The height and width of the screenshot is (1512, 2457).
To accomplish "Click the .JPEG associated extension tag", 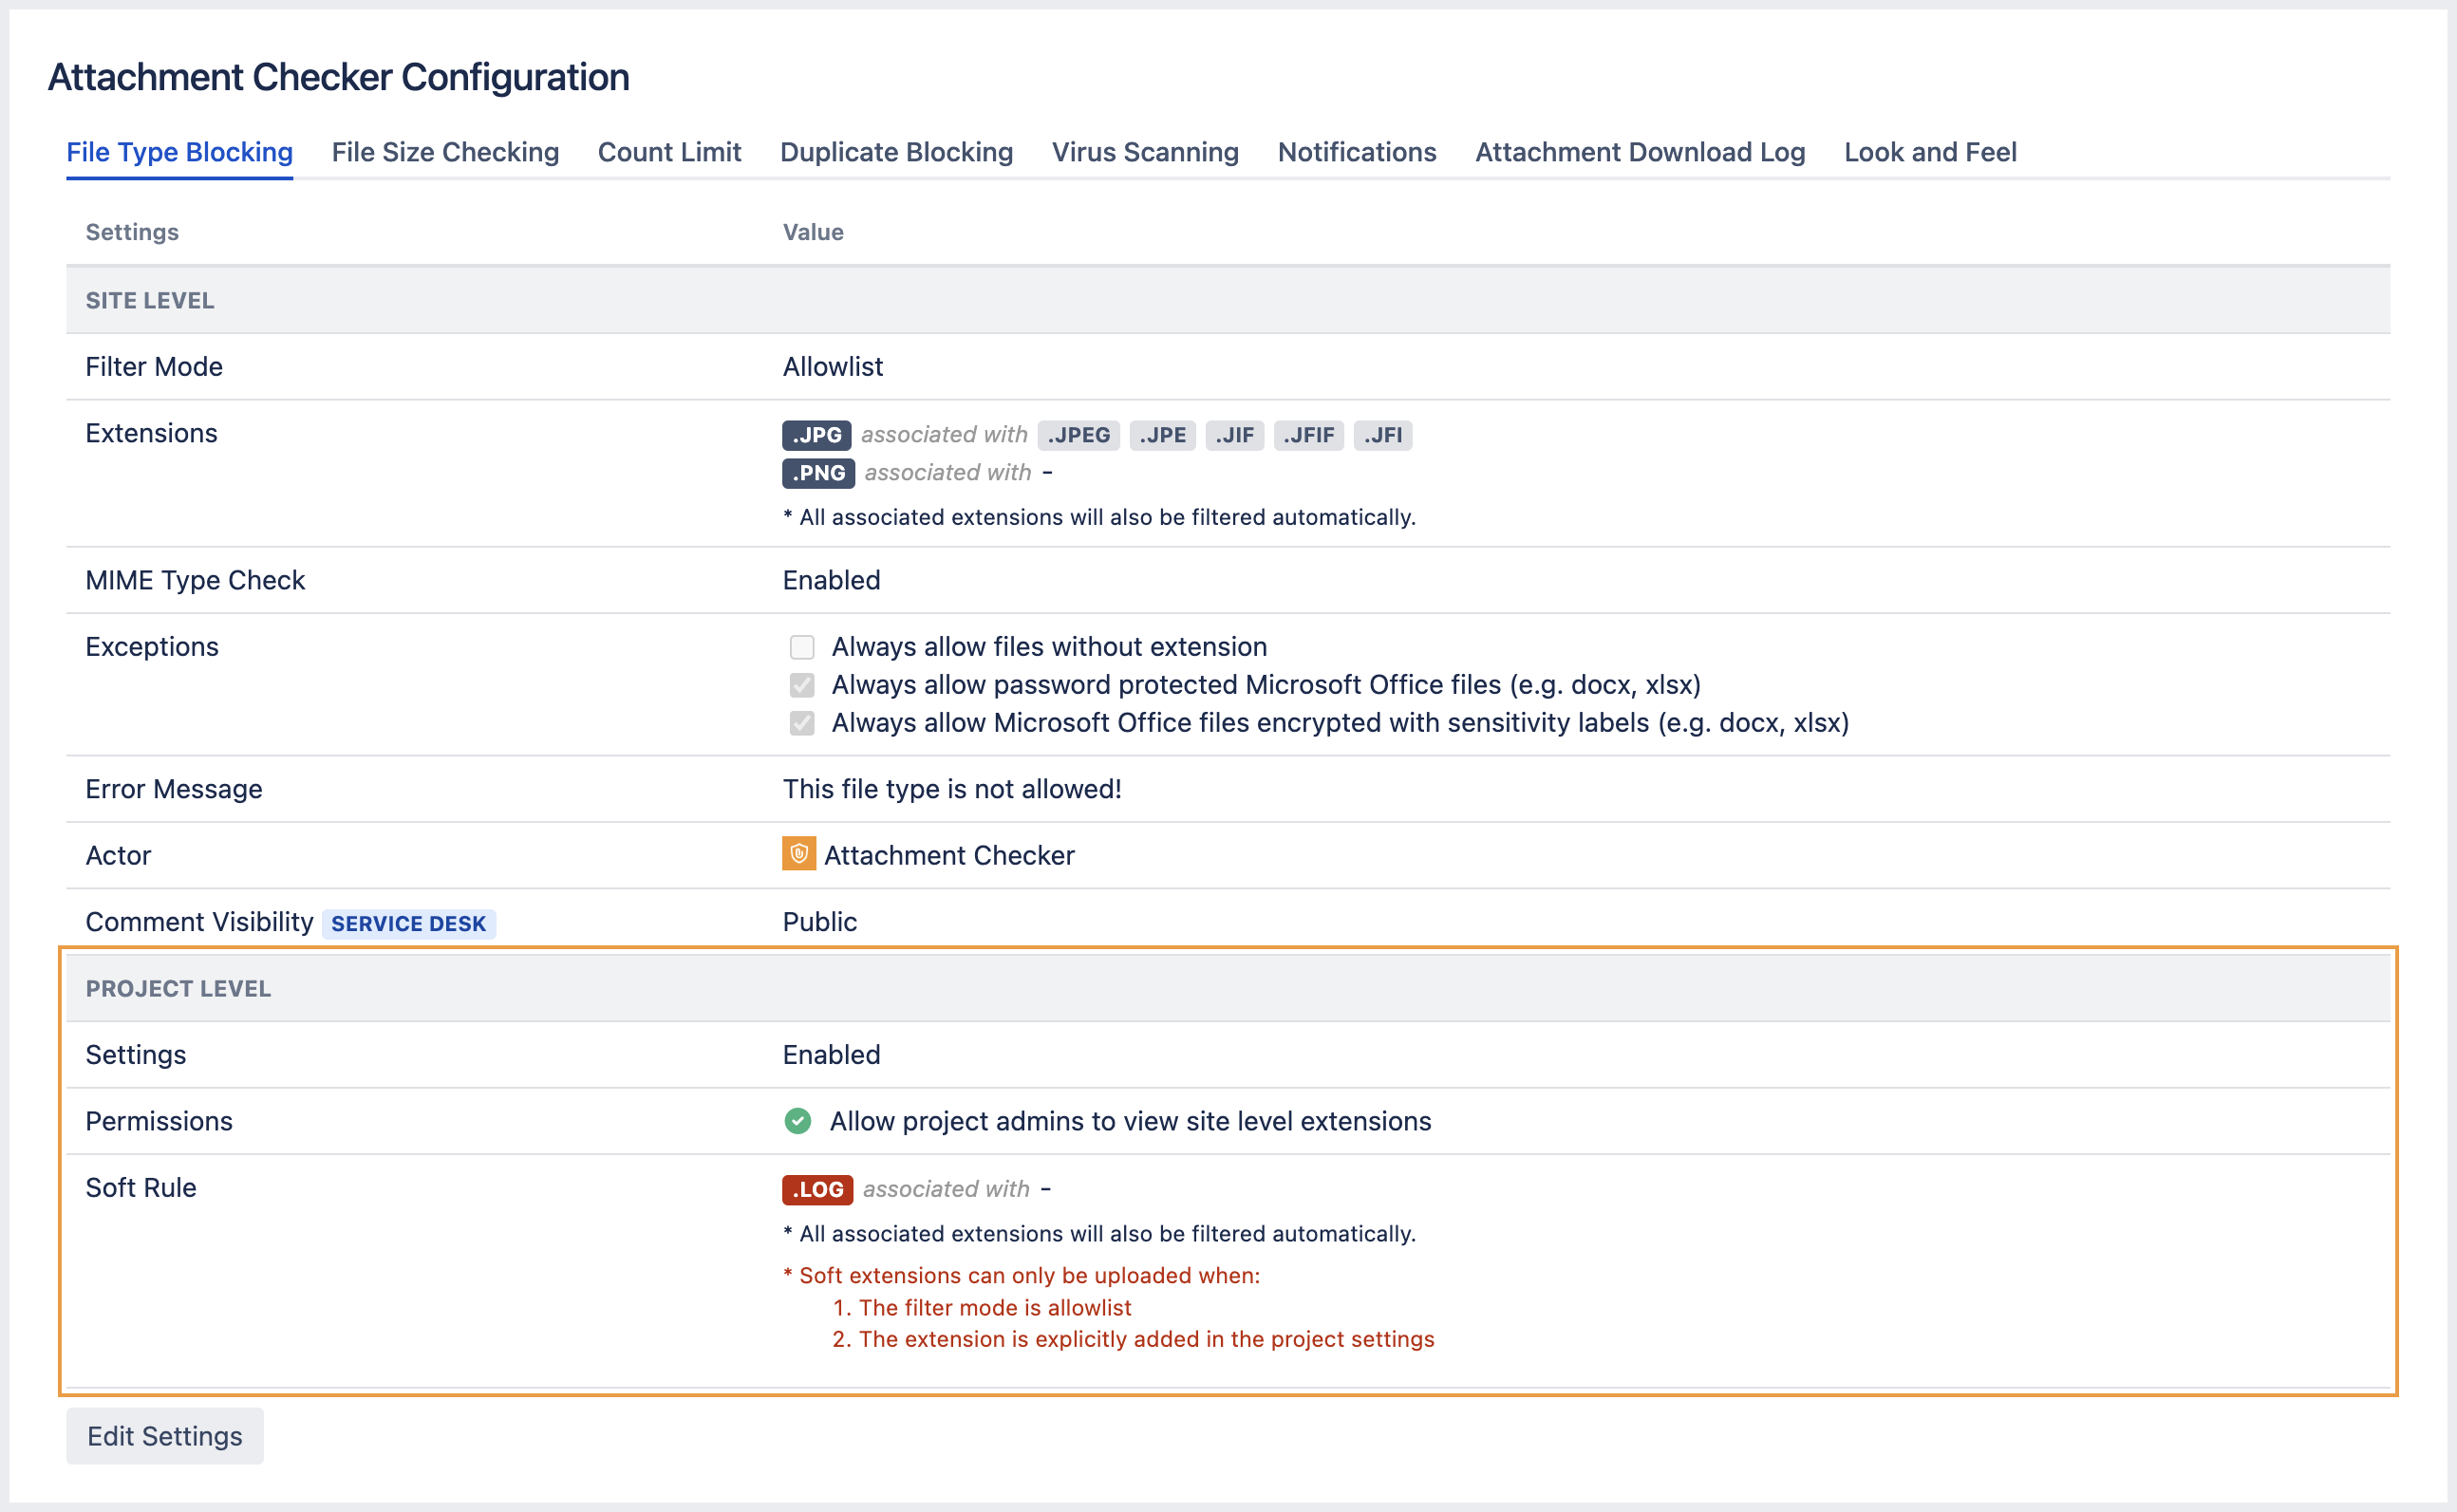I will [x=1078, y=435].
